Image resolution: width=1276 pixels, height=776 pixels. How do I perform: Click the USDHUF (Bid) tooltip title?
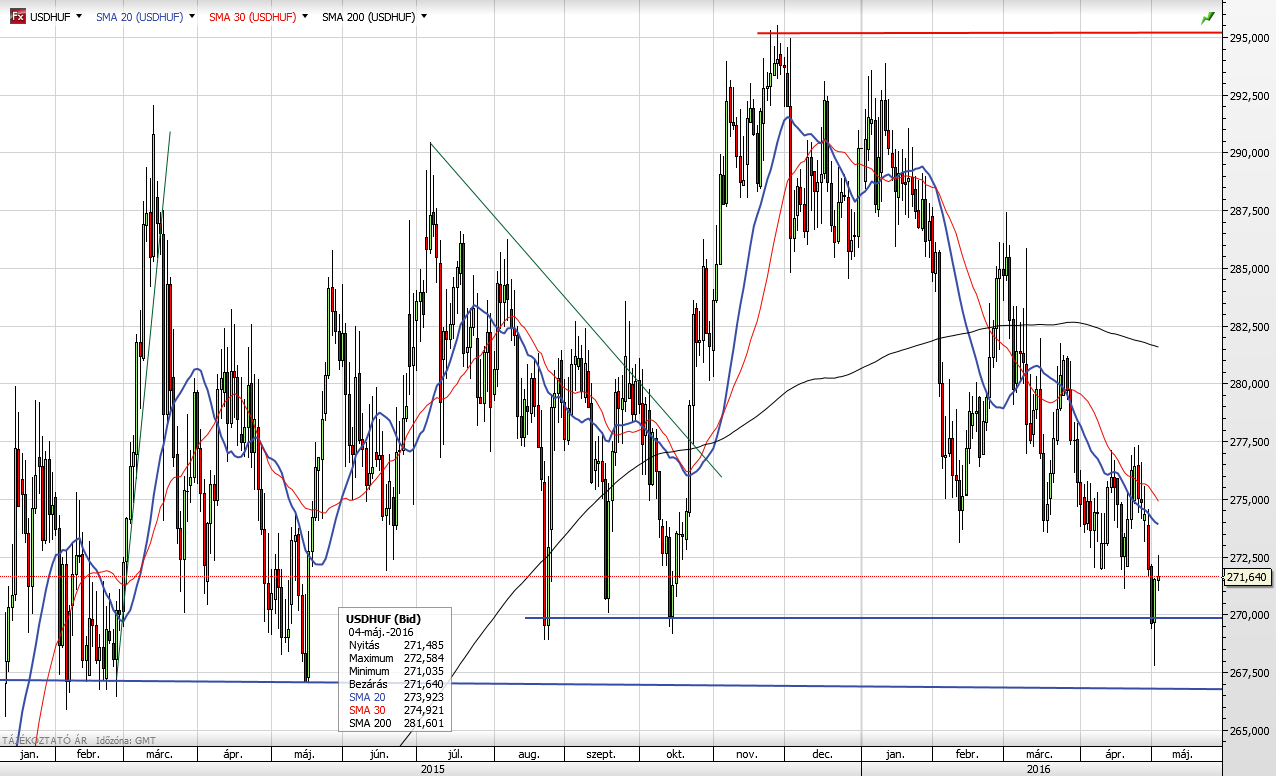pyautogui.click(x=384, y=619)
